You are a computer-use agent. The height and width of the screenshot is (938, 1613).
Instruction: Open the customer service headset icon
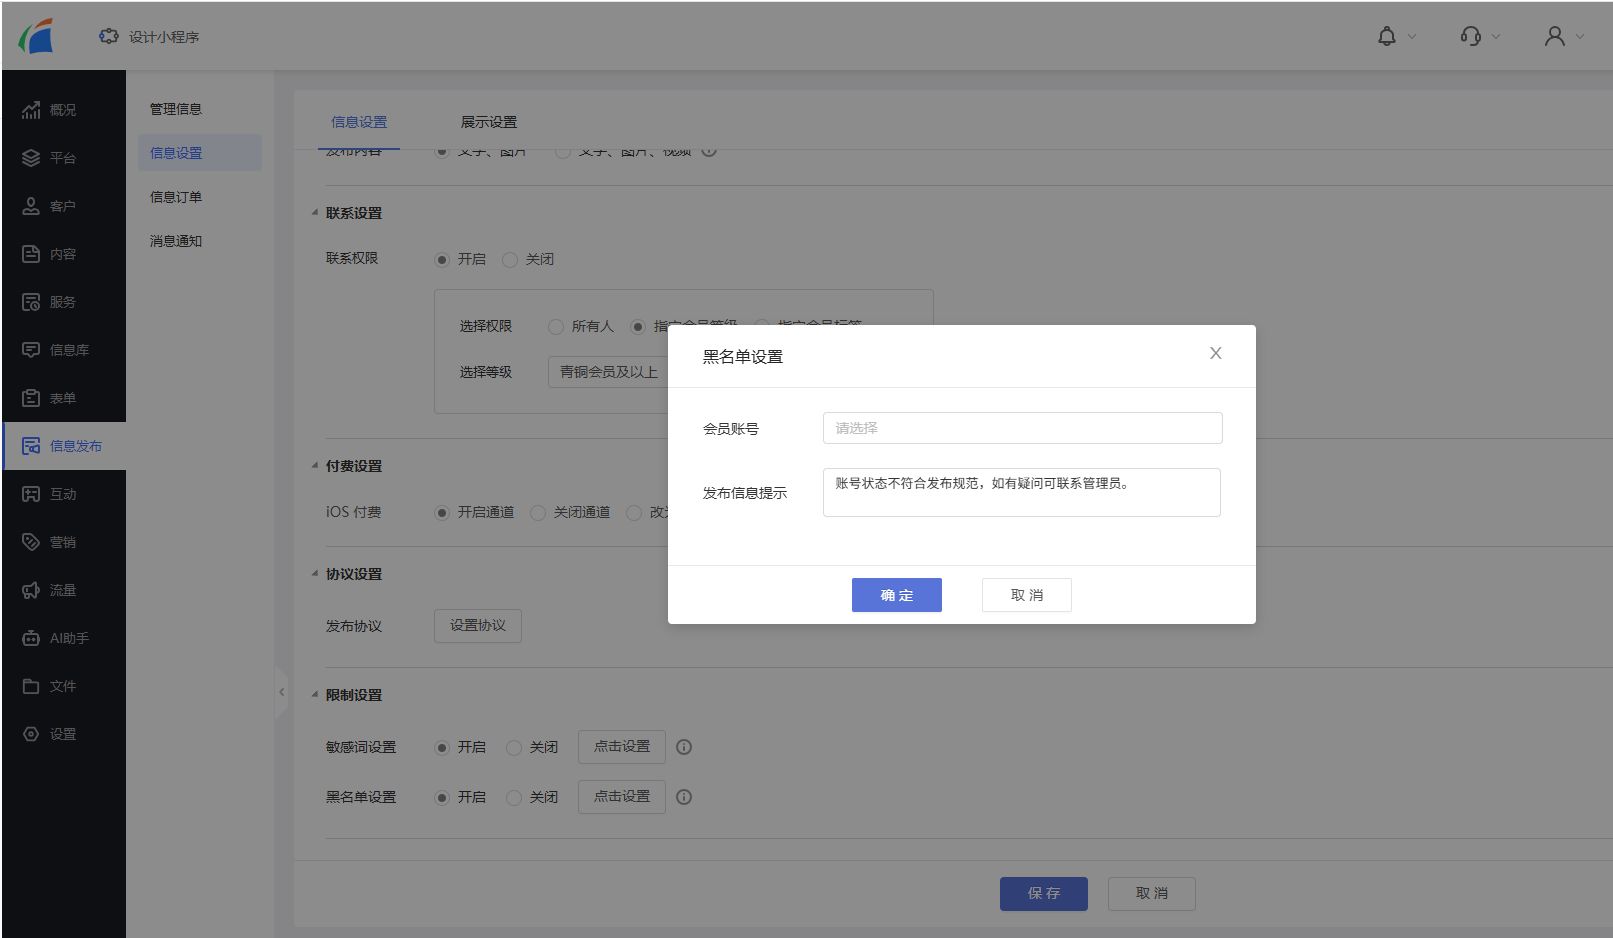click(x=1470, y=37)
